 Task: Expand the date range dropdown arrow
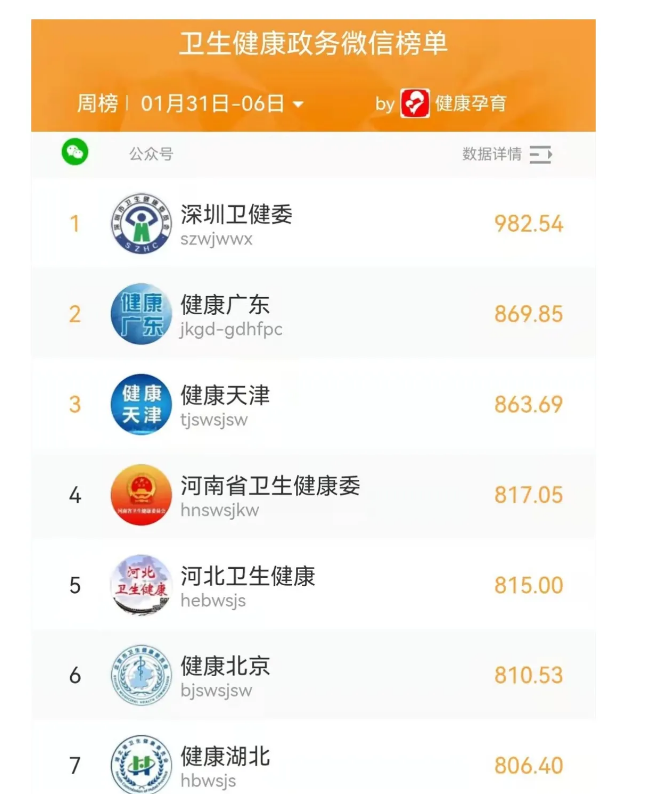(298, 105)
